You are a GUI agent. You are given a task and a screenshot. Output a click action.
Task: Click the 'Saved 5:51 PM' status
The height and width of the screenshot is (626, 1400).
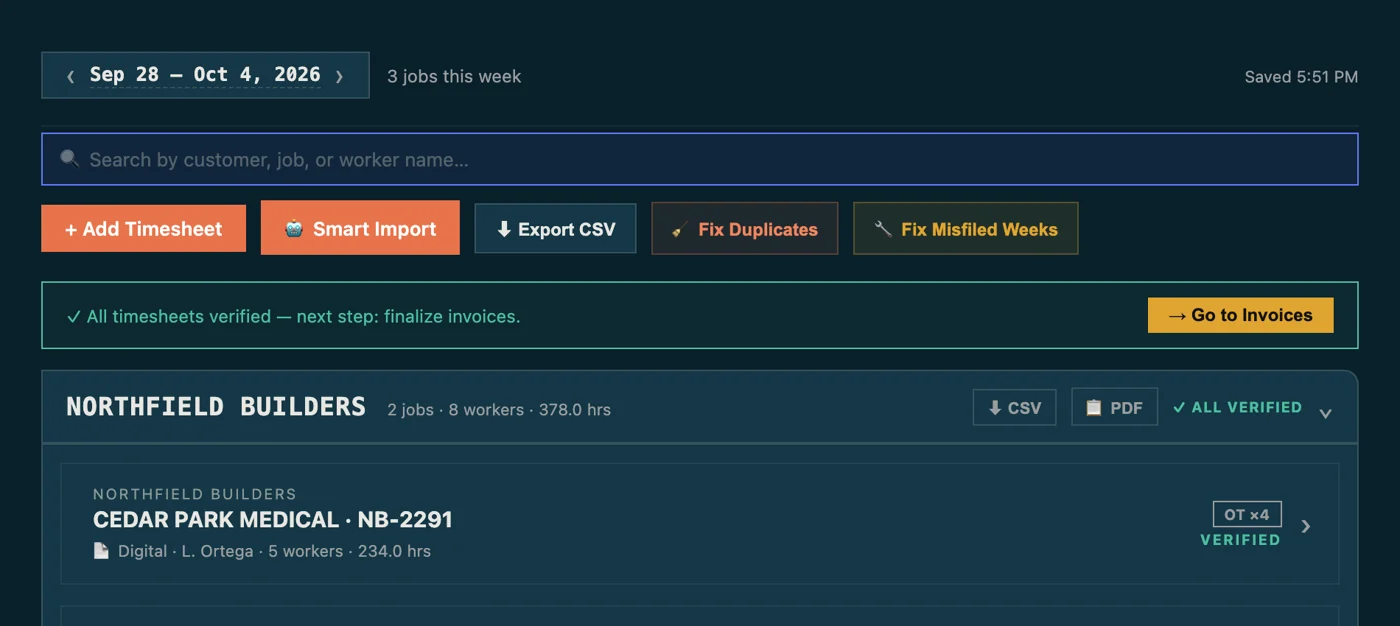tap(1301, 77)
